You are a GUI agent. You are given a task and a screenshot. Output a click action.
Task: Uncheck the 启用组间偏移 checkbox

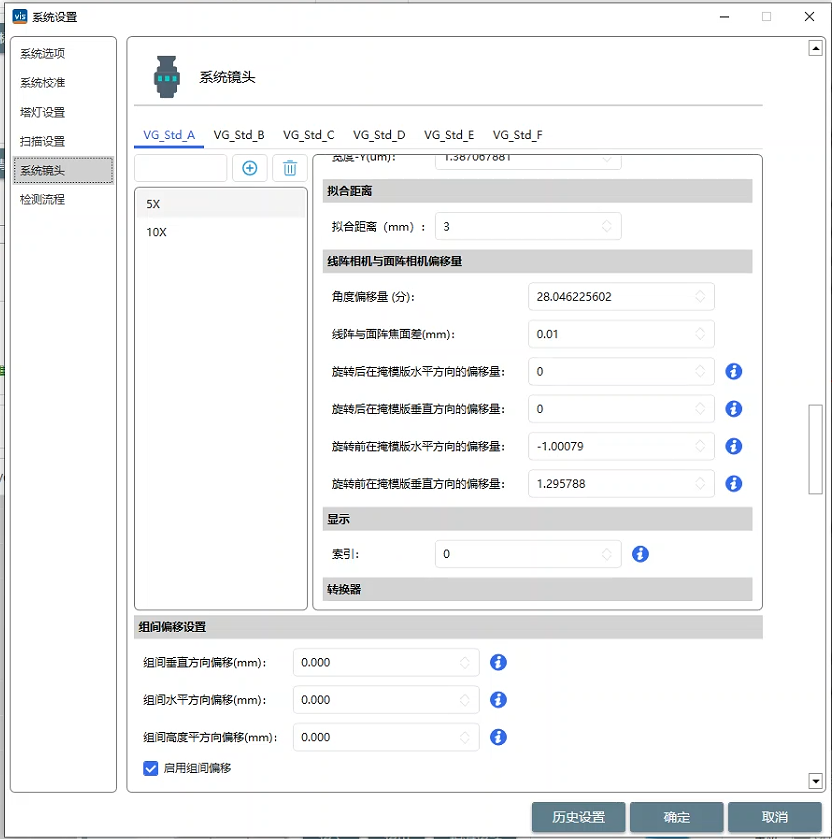(151, 768)
